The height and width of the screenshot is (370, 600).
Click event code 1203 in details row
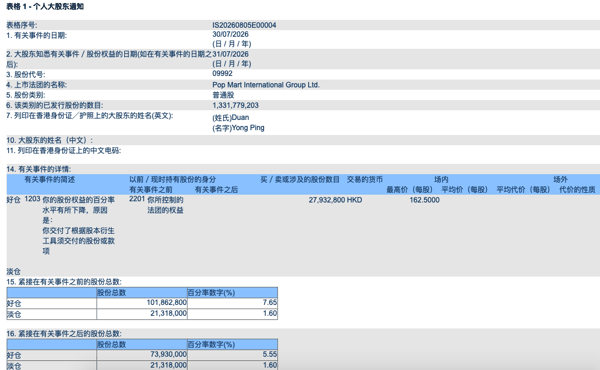point(32,199)
